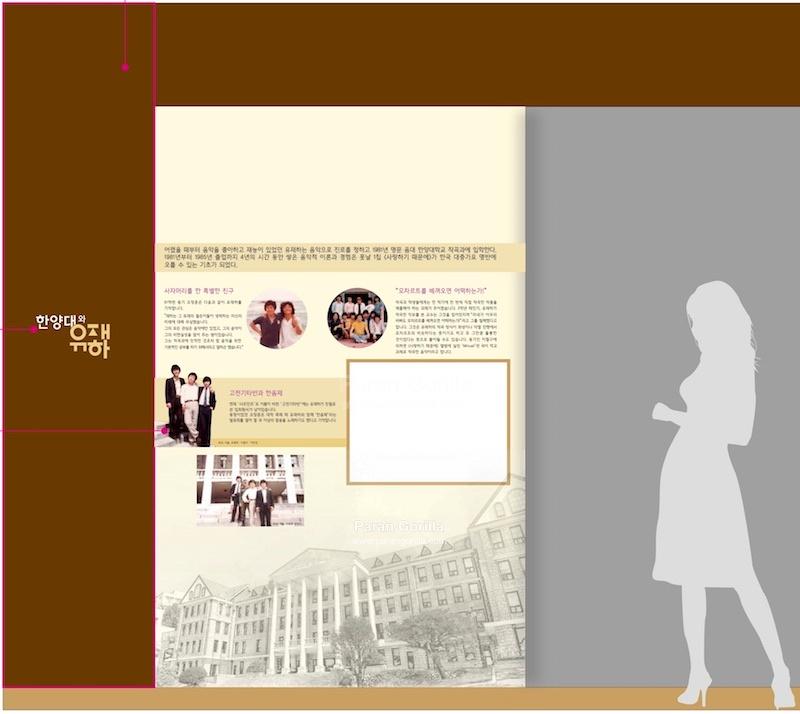The image size is (800, 714).
Task: Click the 한양대와 유재하 title logo
Action: click(x=73, y=335)
